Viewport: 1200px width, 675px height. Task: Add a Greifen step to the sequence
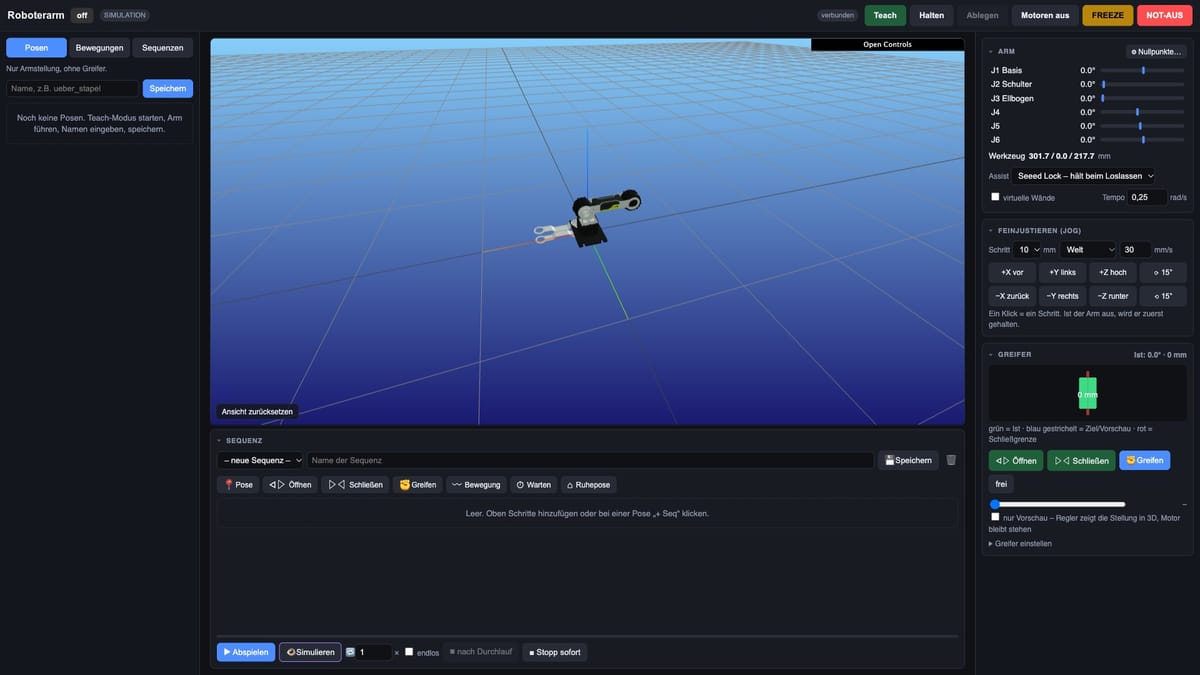[418, 484]
